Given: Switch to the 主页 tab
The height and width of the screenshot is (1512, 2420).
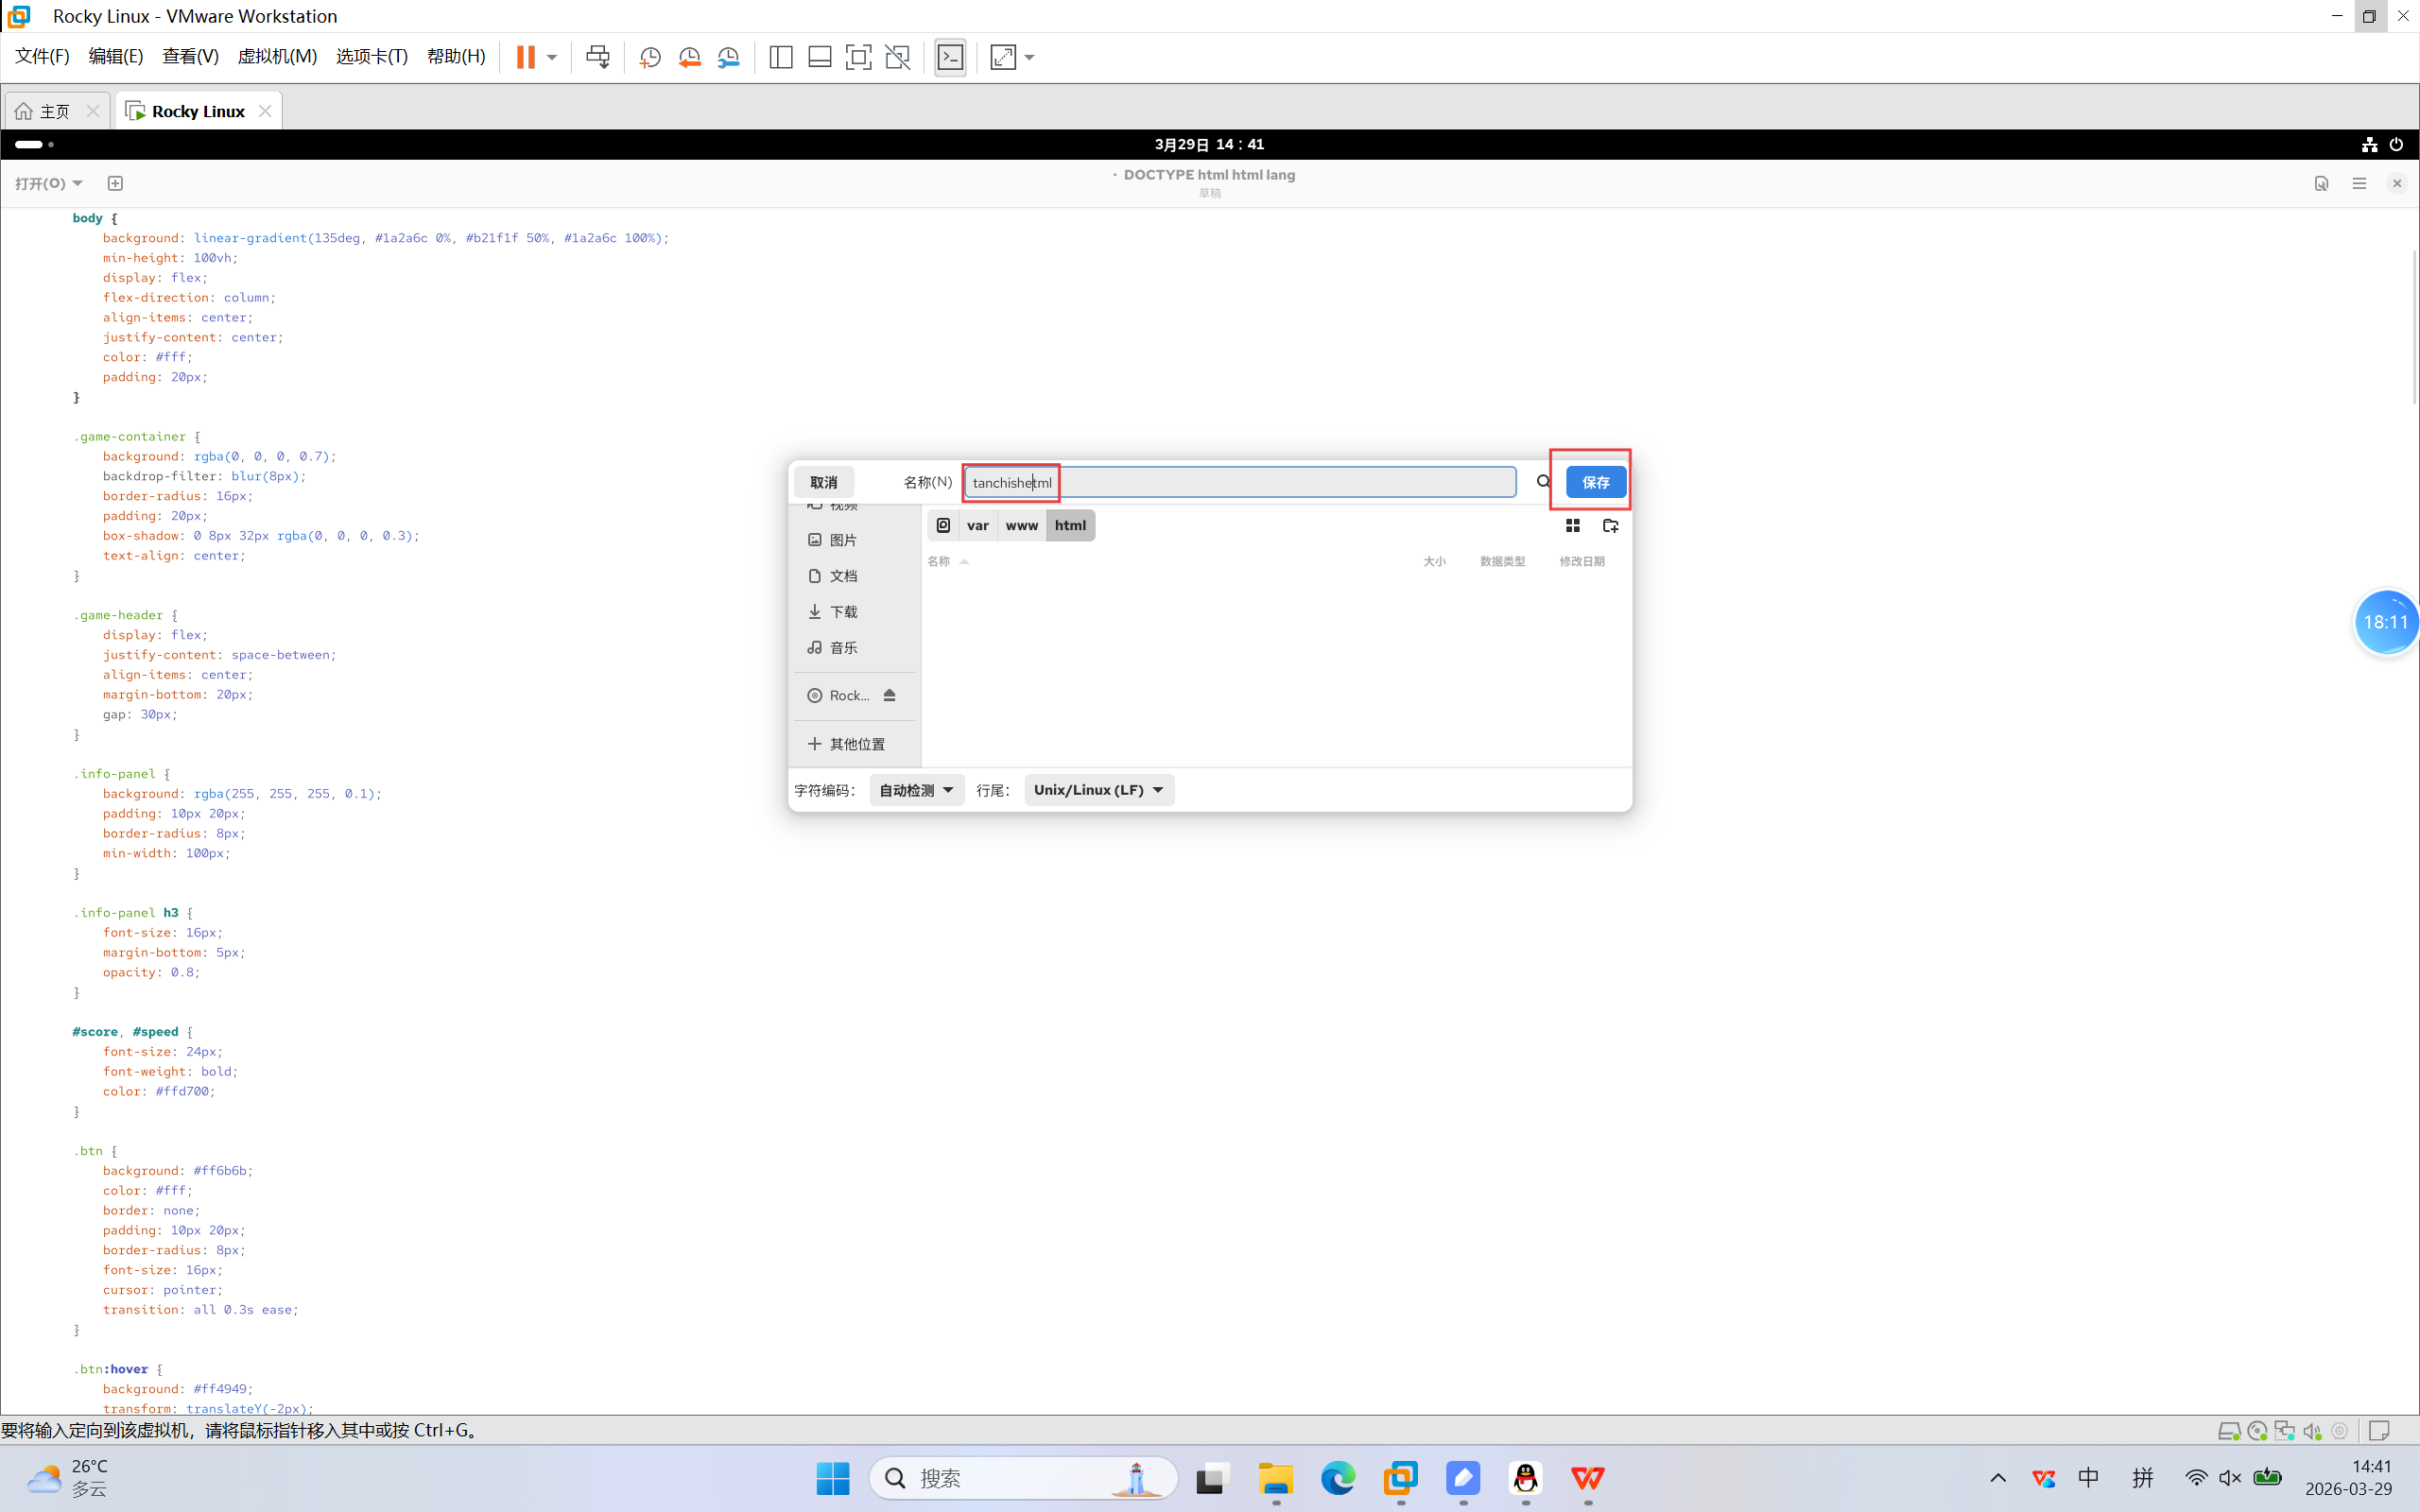Looking at the screenshot, I should click(54, 111).
